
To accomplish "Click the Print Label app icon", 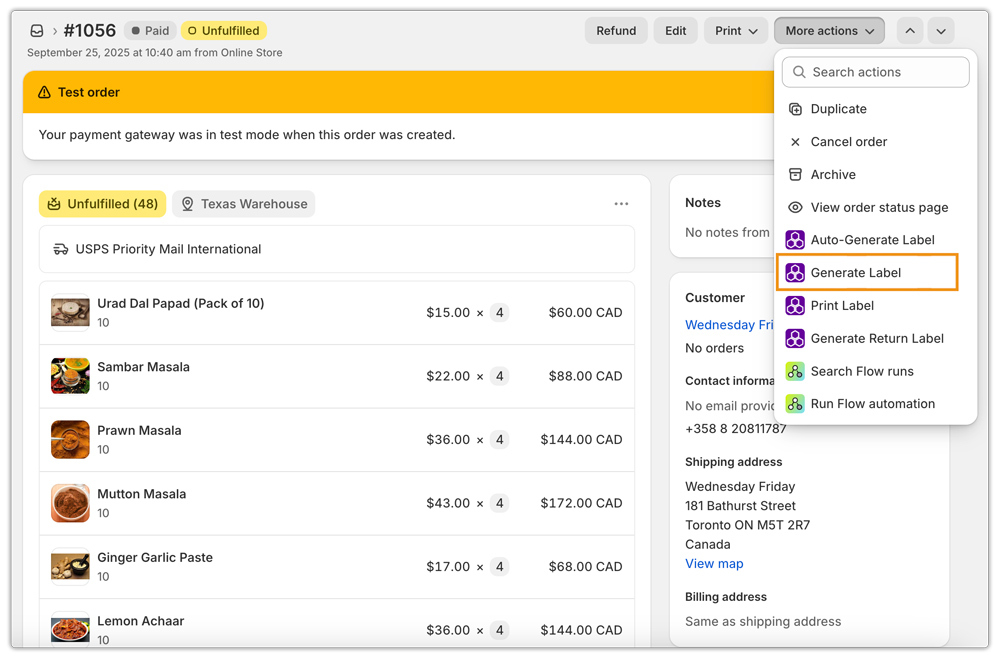I will pyautogui.click(x=795, y=306).
